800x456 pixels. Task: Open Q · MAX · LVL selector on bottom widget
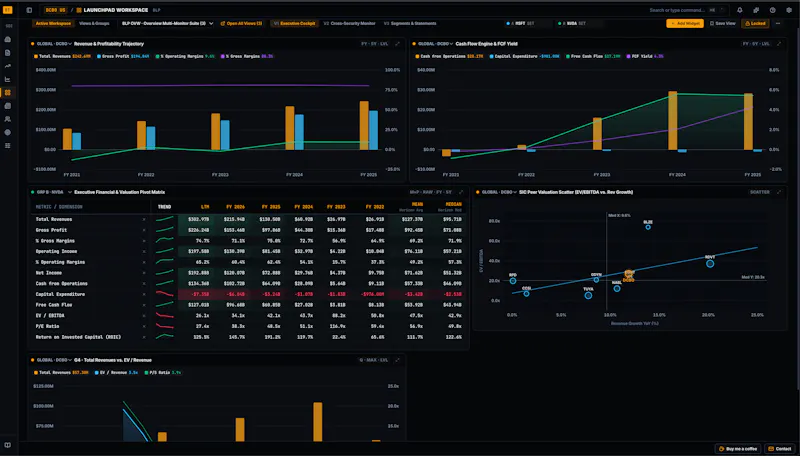373,360
